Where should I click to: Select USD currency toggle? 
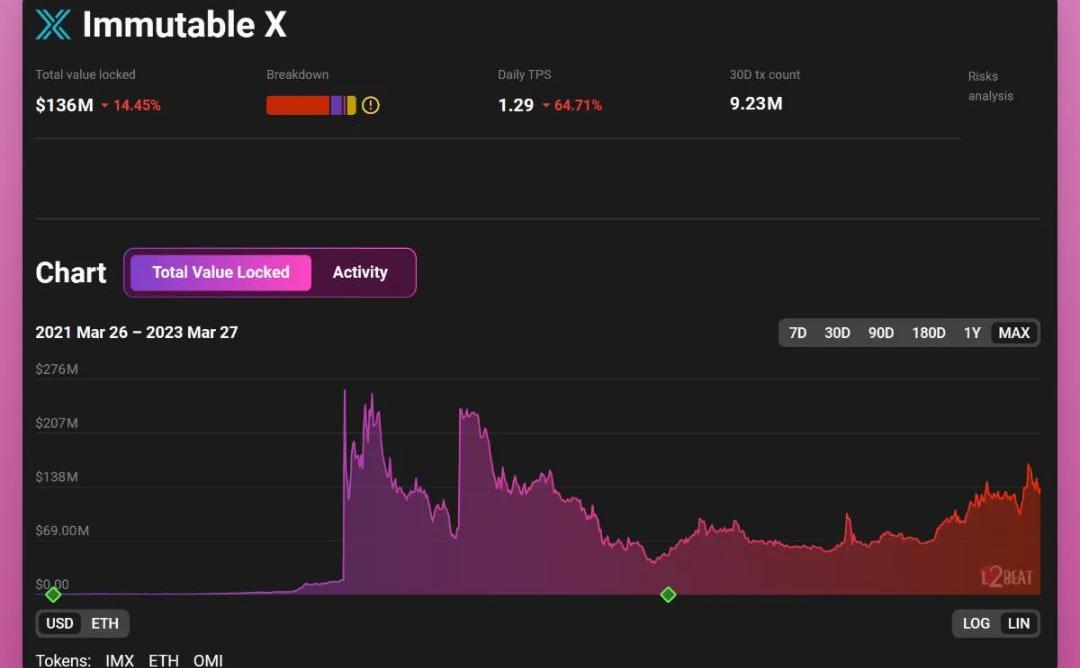pyautogui.click(x=60, y=623)
